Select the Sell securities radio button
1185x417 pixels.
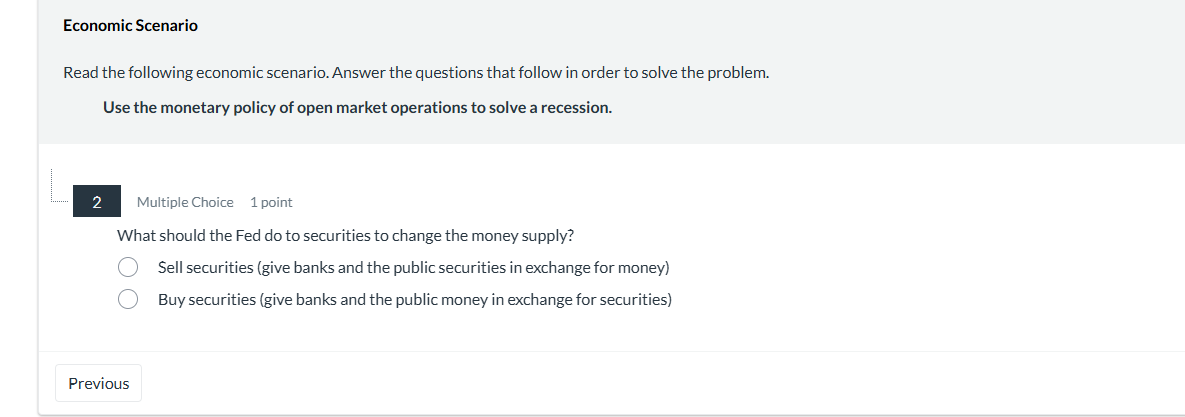[x=128, y=268]
